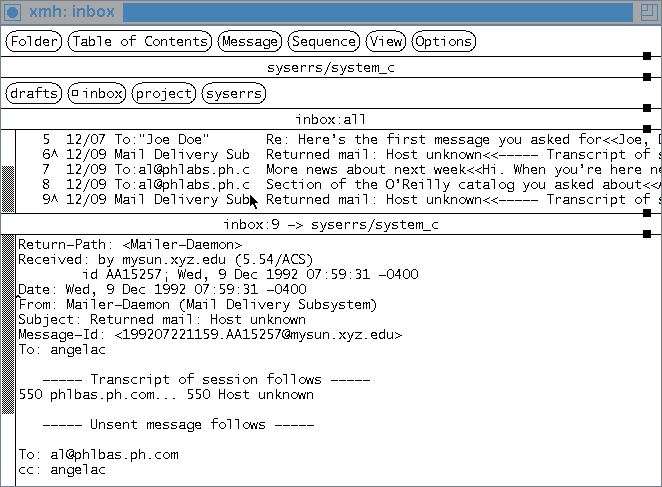Click the pane grip below the folder buttons
Viewport: 662px width, 487px height.
[x=646, y=108]
